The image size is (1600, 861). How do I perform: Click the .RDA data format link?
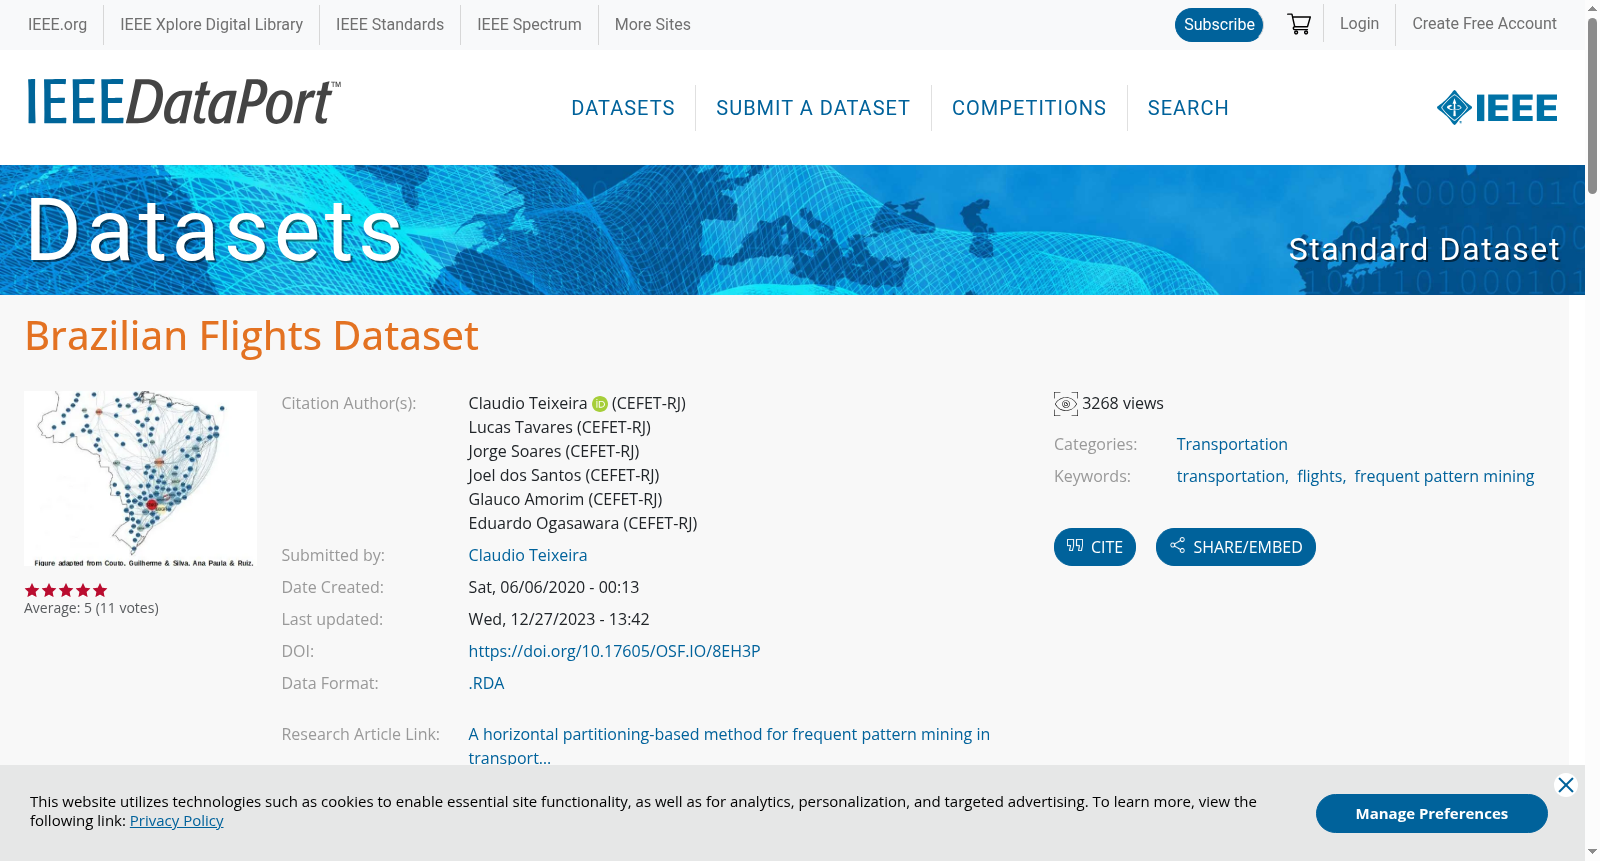pos(486,683)
